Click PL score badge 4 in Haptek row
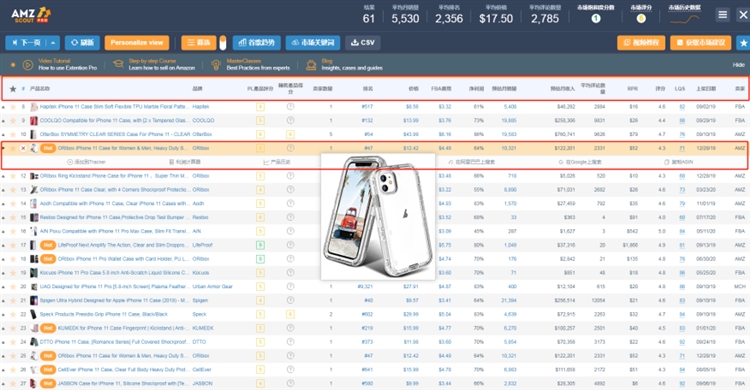This screenshot has height=390, width=750. (x=260, y=107)
